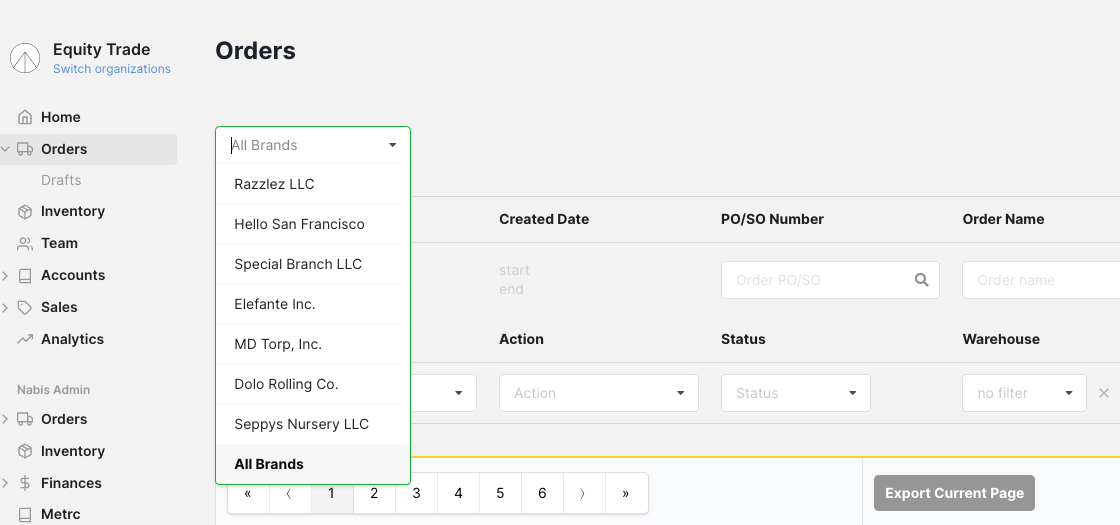This screenshot has height=525, width=1120.
Task: Open Team using the people icon
Action: click(x=25, y=243)
